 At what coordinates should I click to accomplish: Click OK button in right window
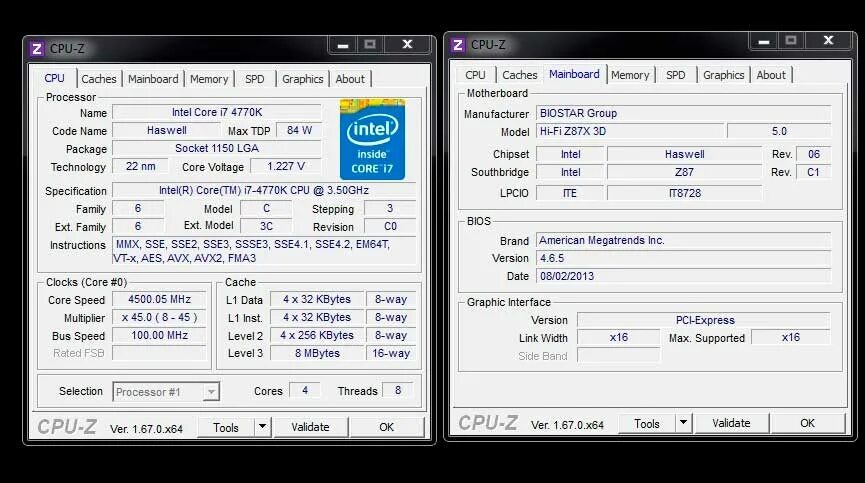(808, 423)
